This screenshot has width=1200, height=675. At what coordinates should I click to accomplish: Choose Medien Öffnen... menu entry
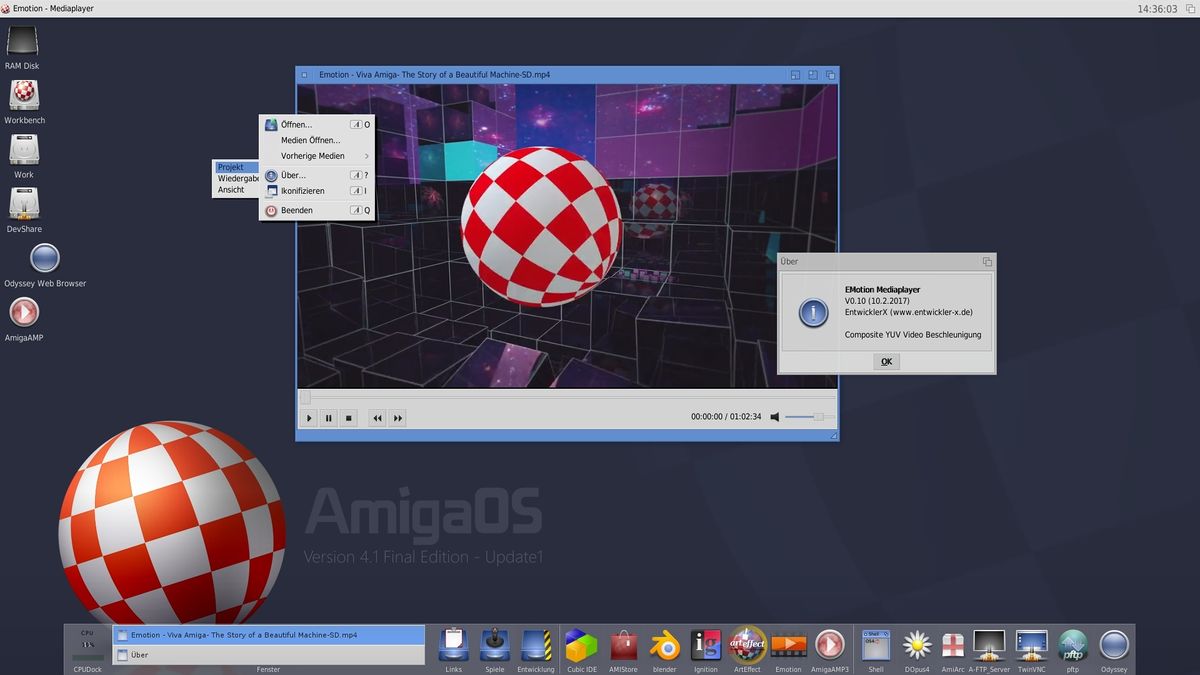[310, 140]
